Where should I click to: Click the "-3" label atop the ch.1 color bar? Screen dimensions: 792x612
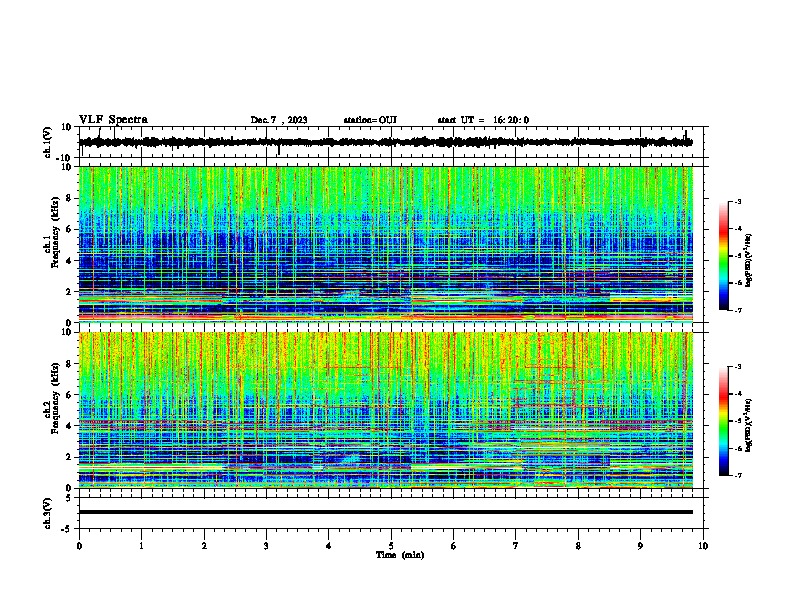737,202
